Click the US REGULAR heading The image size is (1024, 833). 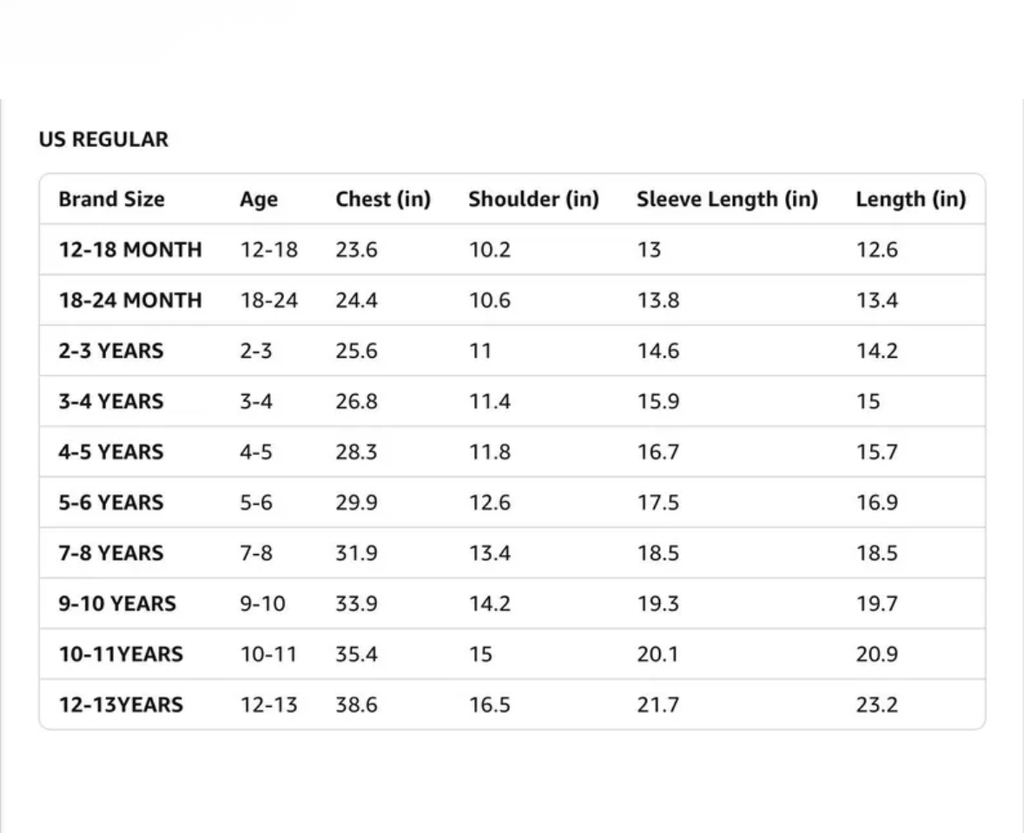point(104,140)
